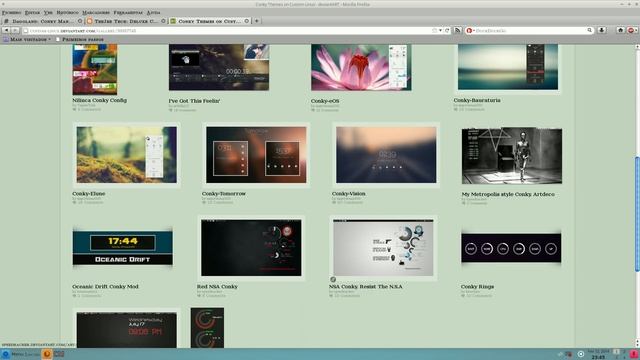Close the Conky Themes on Custom tab
Viewport: 640px width, 360px height.
point(247,21)
